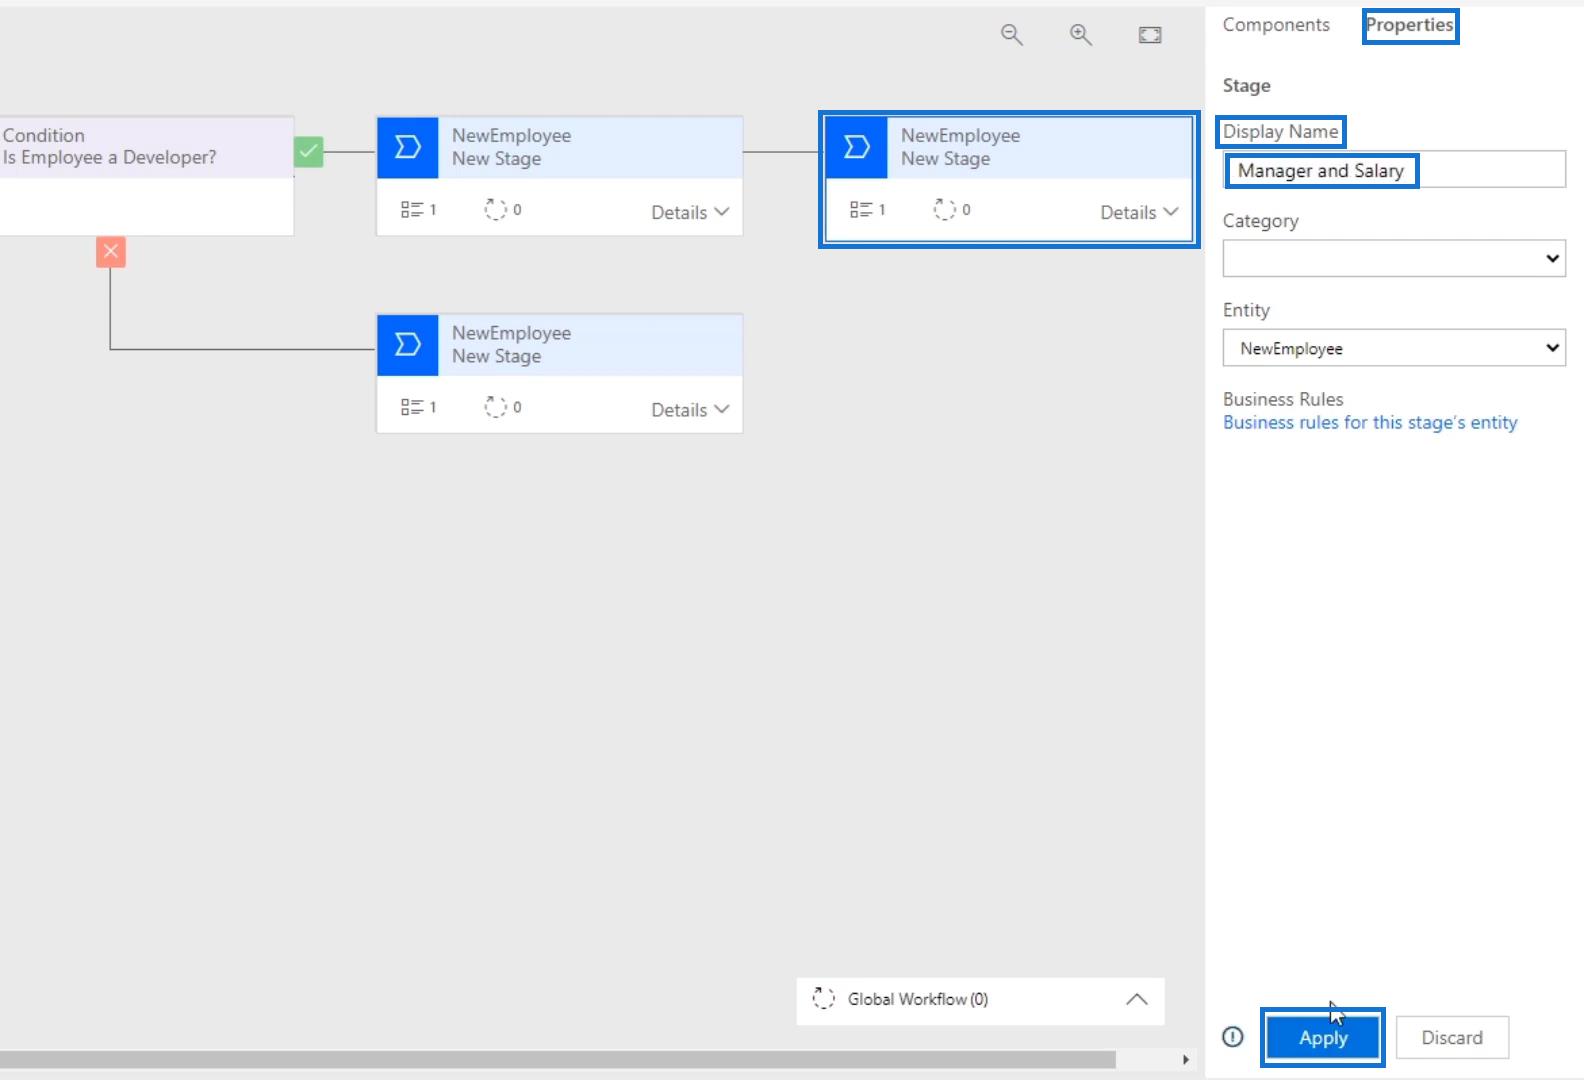The width and height of the screenshot is (1584, 1080).
Task: Click the Apply button
Action: point(1323,1038)
